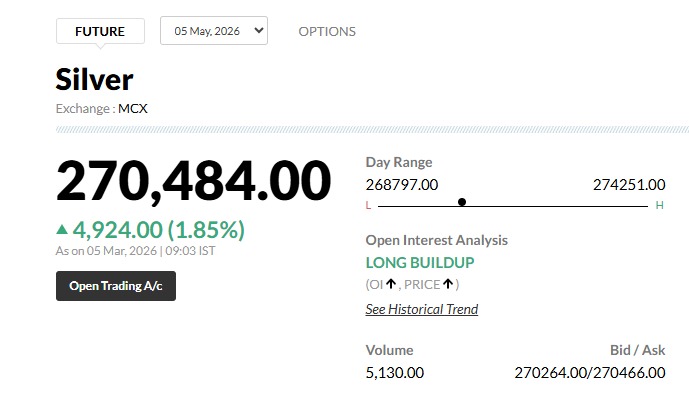Click the 270,484.00 last price
This screenshot has width=689, height=405.
pyautogui.click(x=193, y=181)
